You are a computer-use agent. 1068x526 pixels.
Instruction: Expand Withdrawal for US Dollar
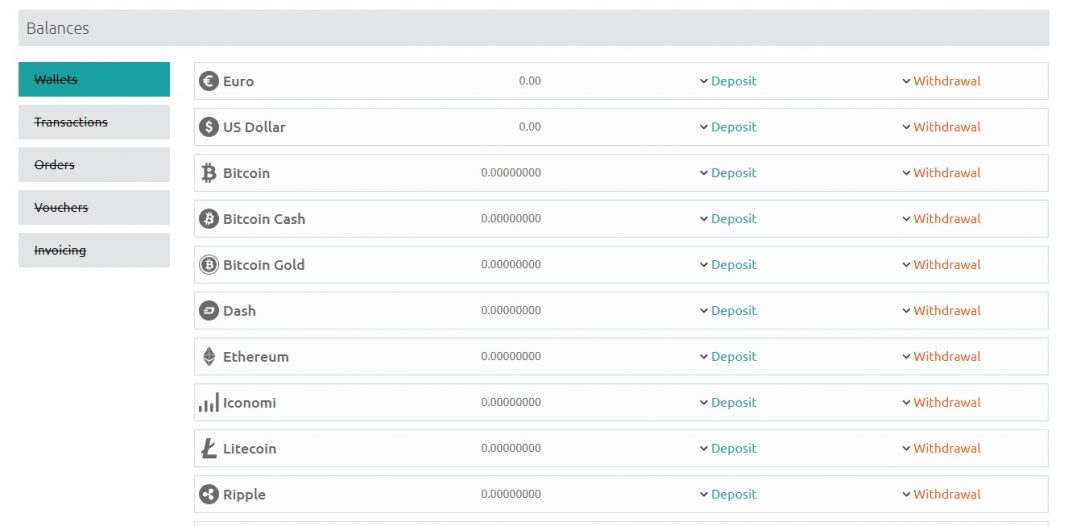pos(941,127)
